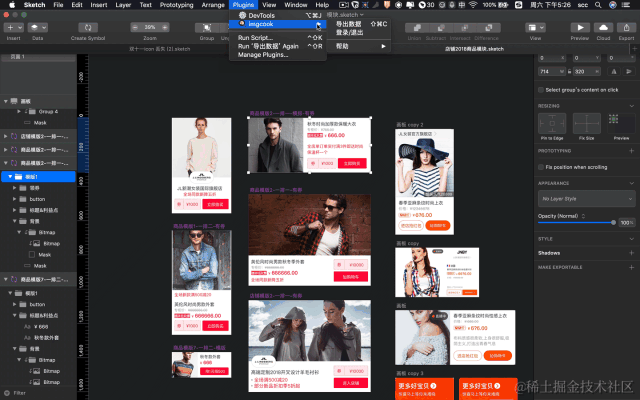Viewport: 640px width, 400px height.
Task: Collapse the Appearance section chevron
Action: point(631,183)
